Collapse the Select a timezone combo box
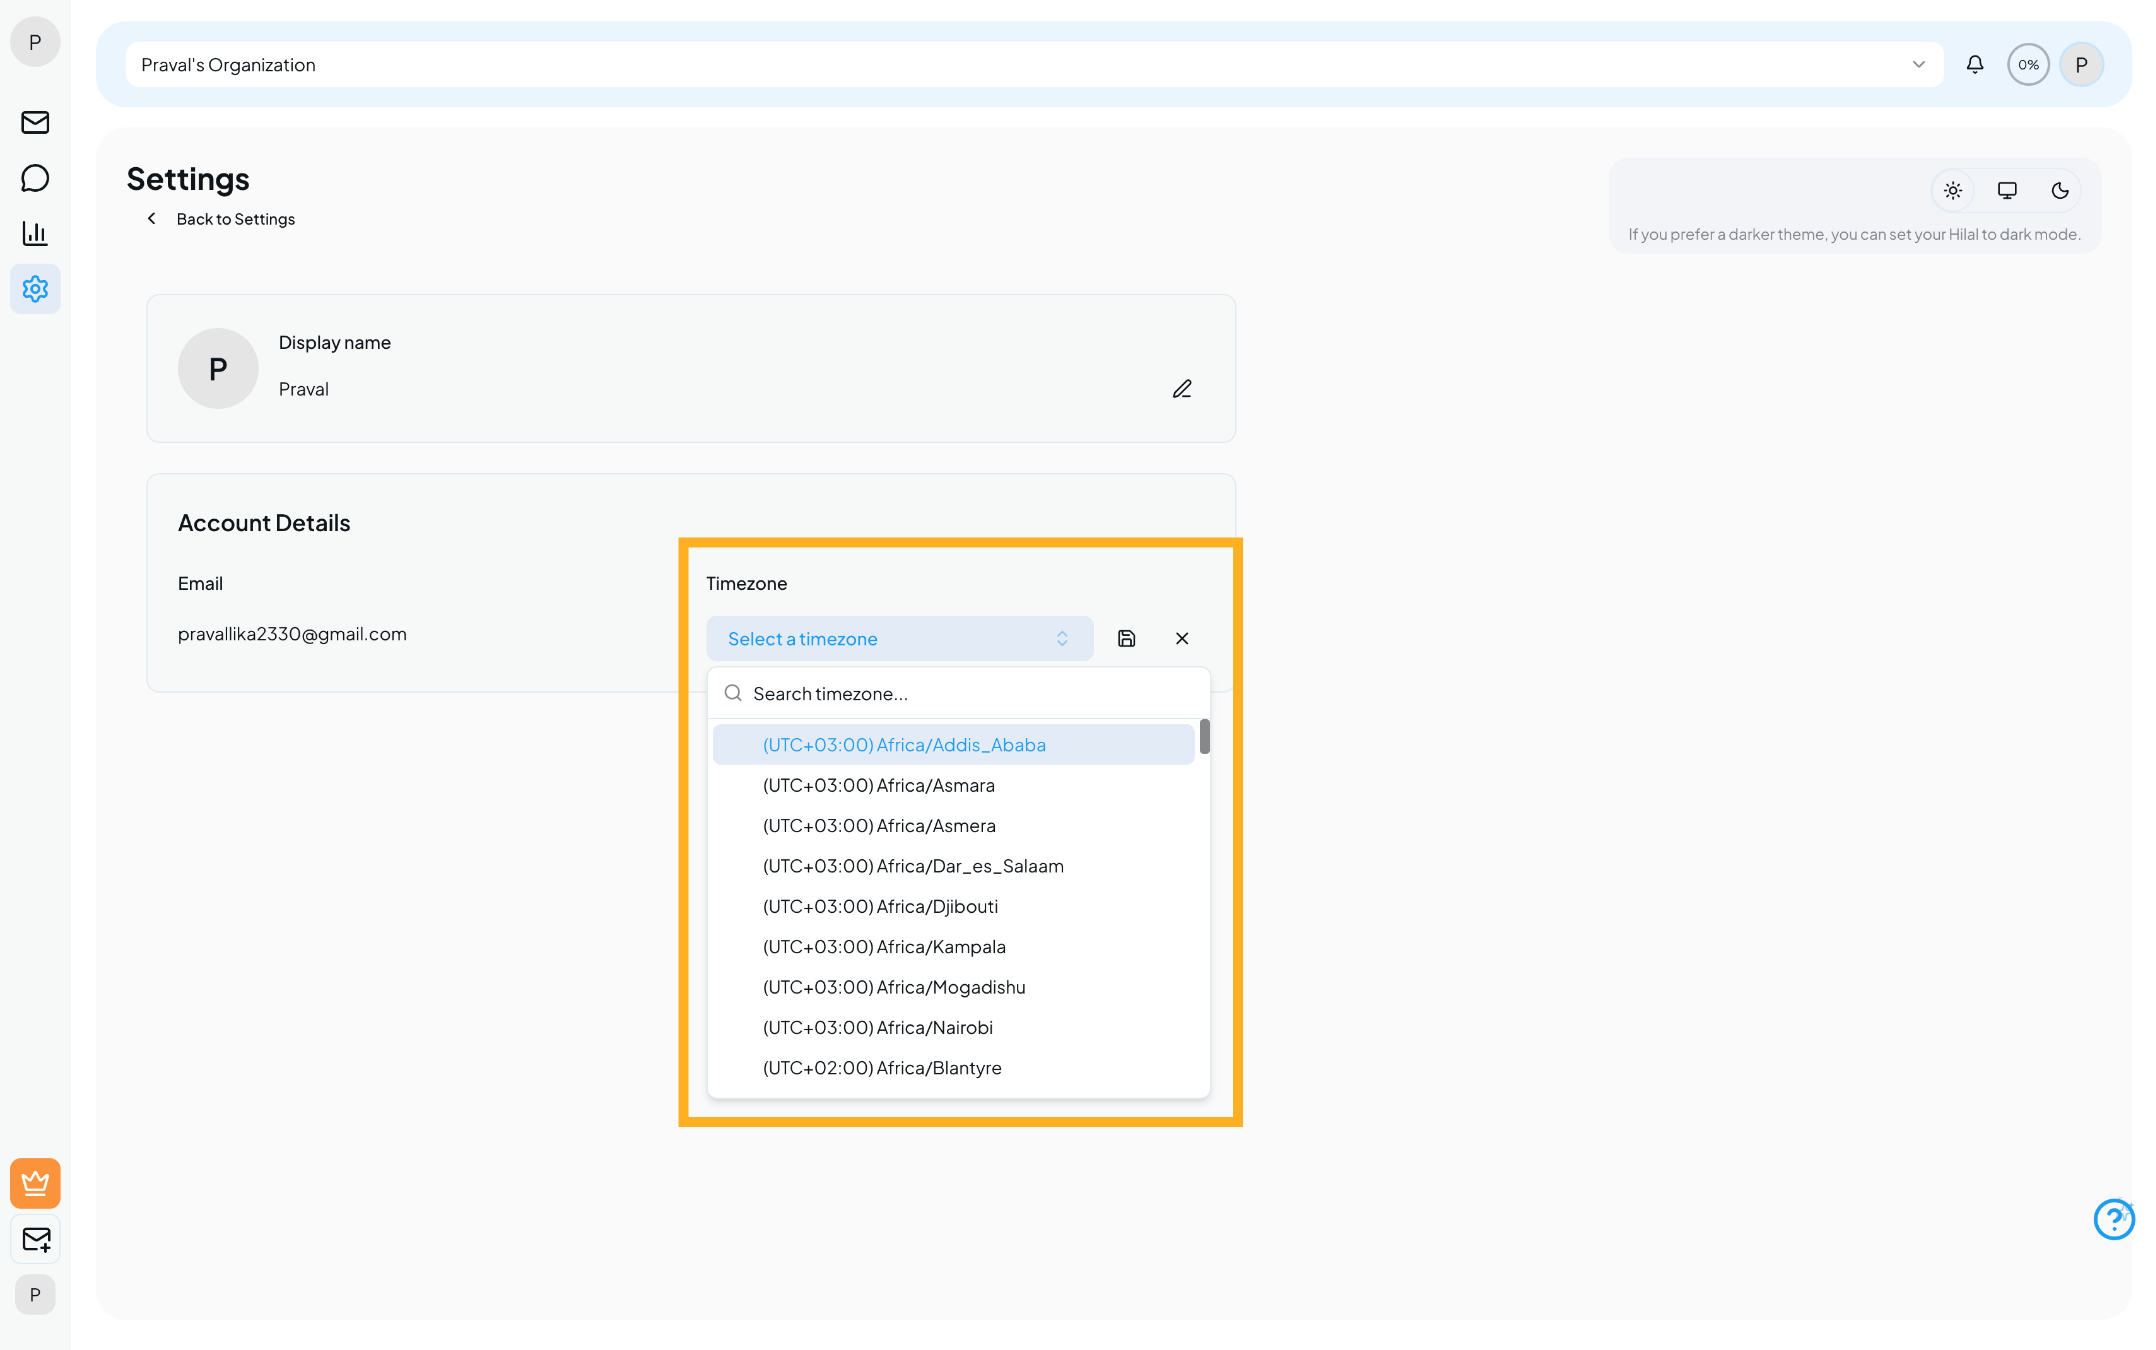2156x1350 pixels. coord(899,638)
